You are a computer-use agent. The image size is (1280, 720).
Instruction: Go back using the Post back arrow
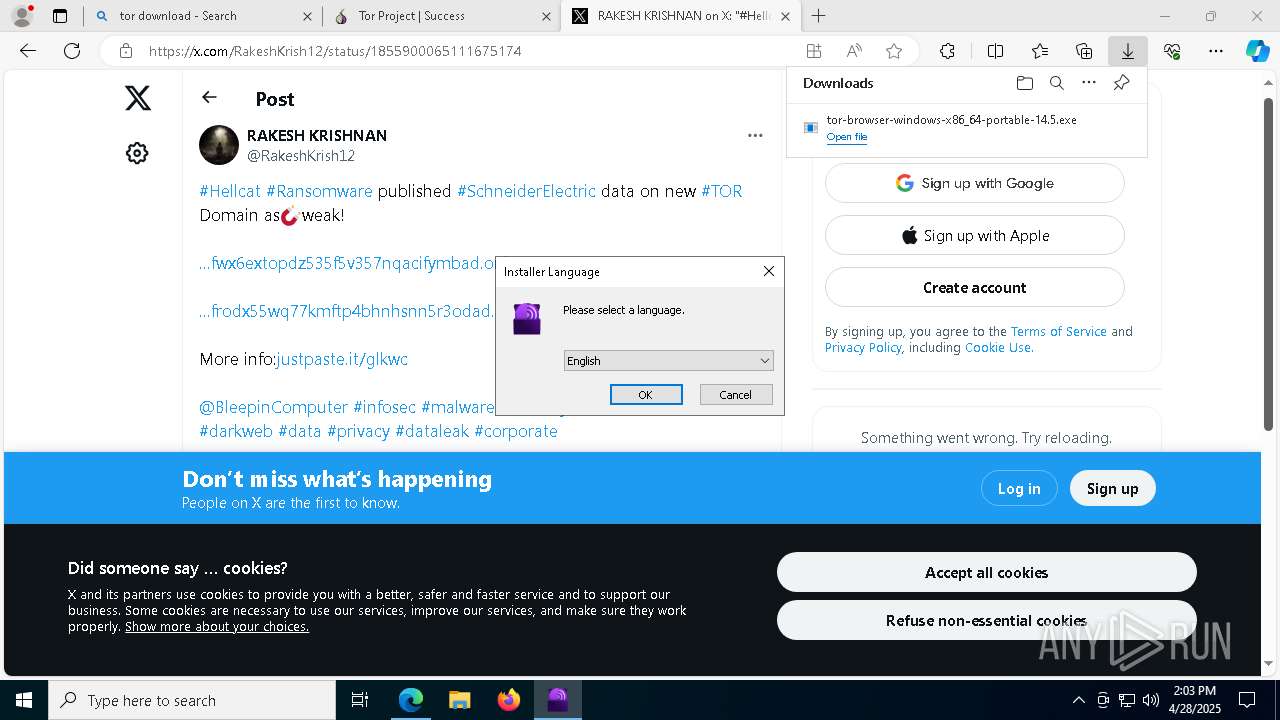point(209,97)
